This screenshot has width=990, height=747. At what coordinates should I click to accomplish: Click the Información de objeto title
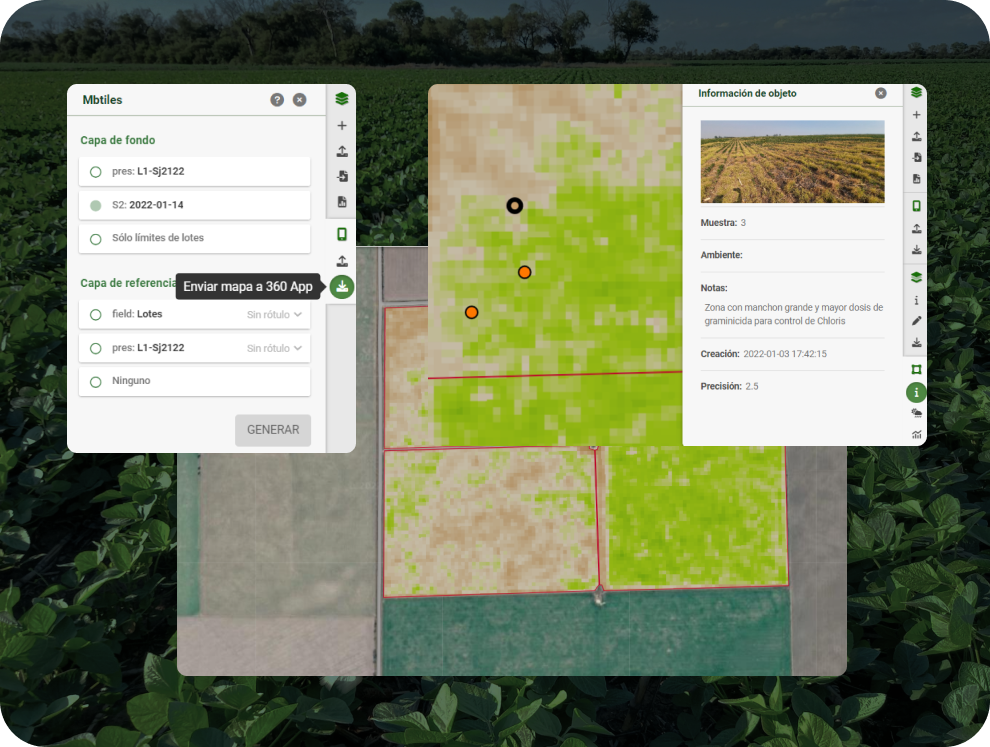pos(747,93)
